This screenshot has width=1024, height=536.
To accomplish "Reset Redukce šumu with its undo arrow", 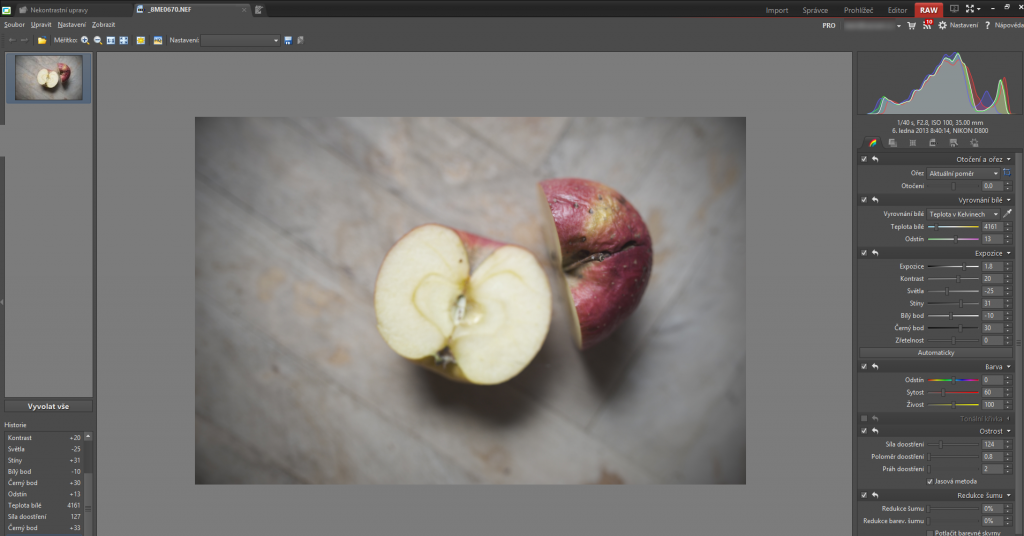I will point(875,495).
